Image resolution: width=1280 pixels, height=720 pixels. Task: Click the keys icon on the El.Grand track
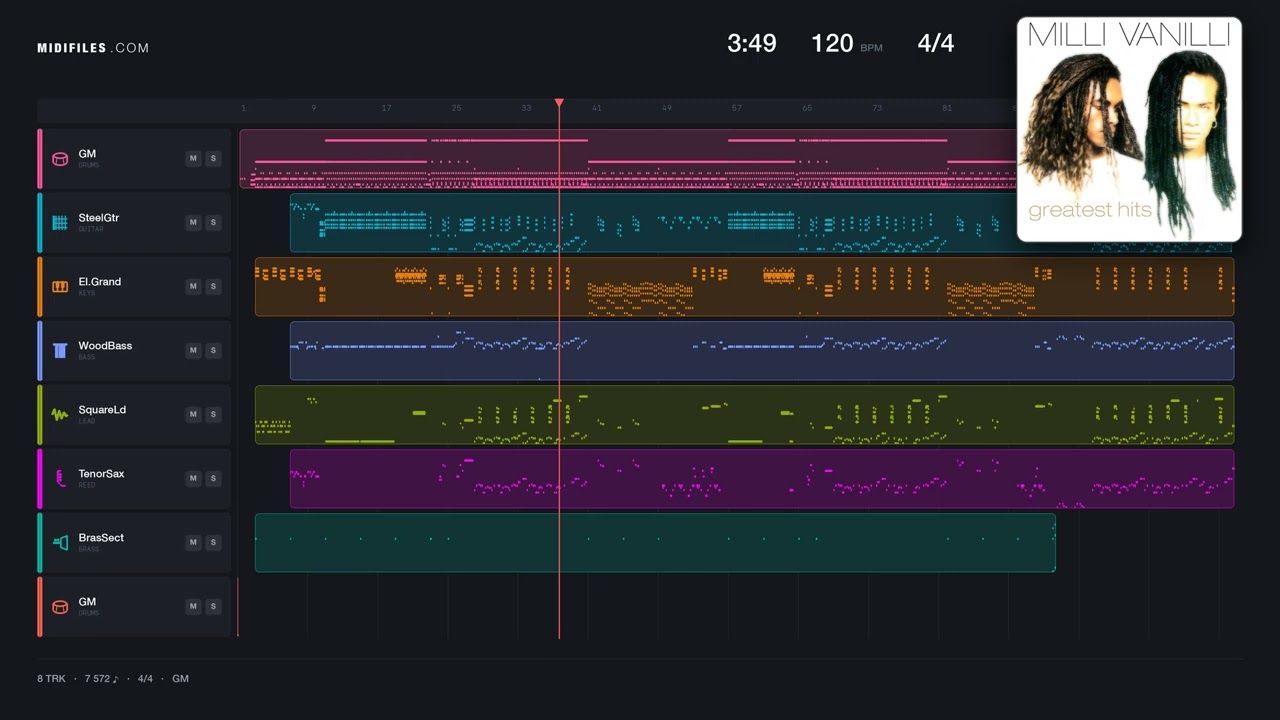[x=60, y=287]
